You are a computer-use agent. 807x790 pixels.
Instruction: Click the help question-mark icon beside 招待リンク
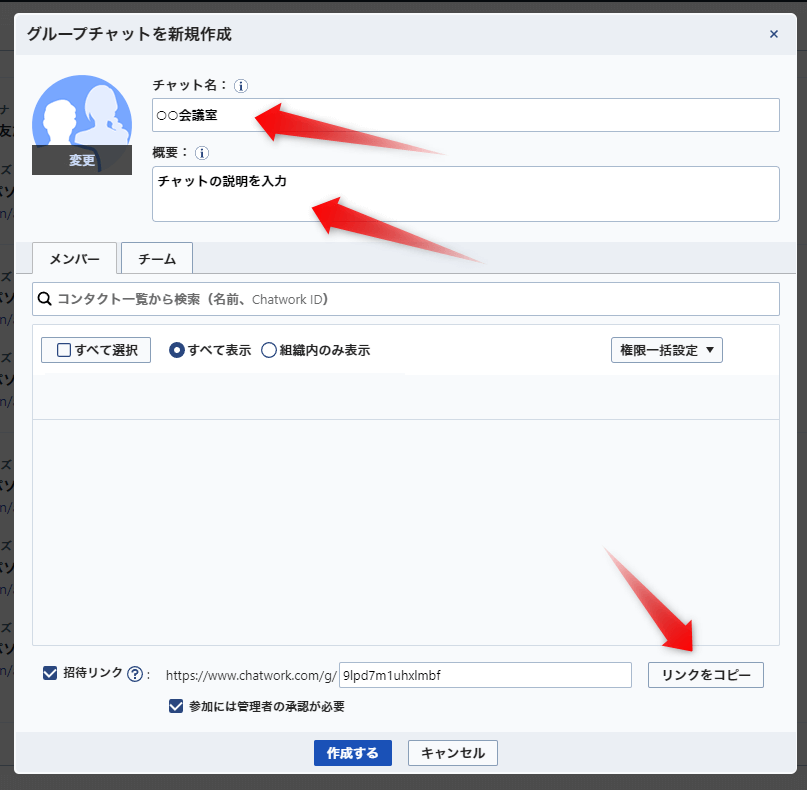tap(135, 674)
